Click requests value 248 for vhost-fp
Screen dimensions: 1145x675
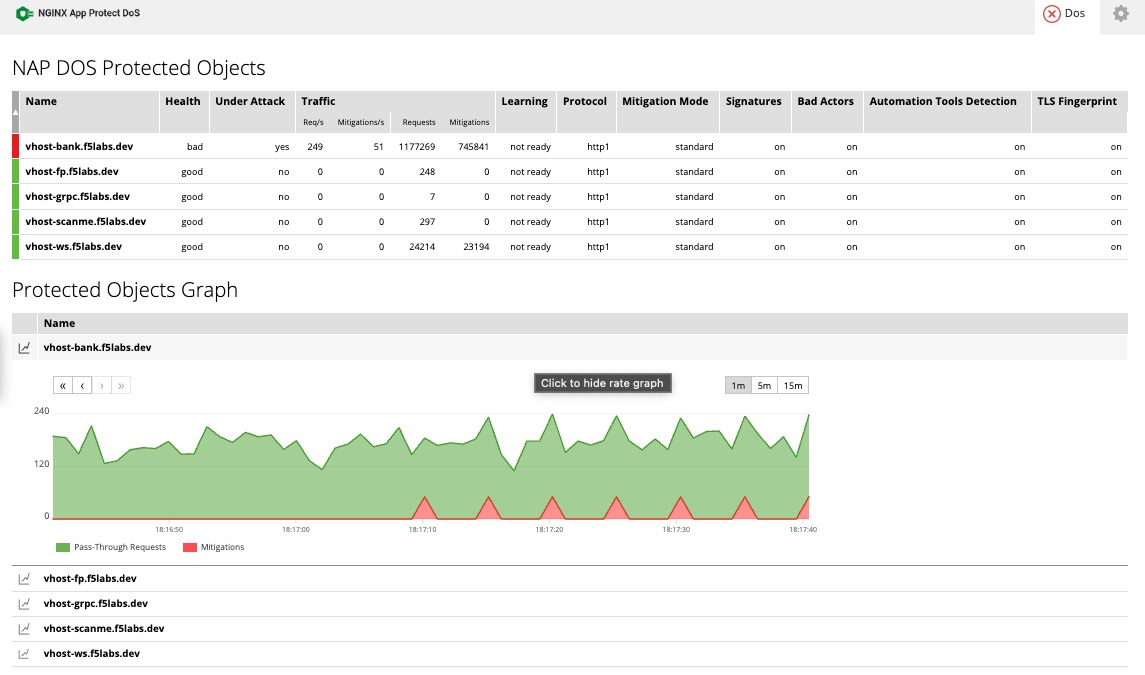point(427,172)
